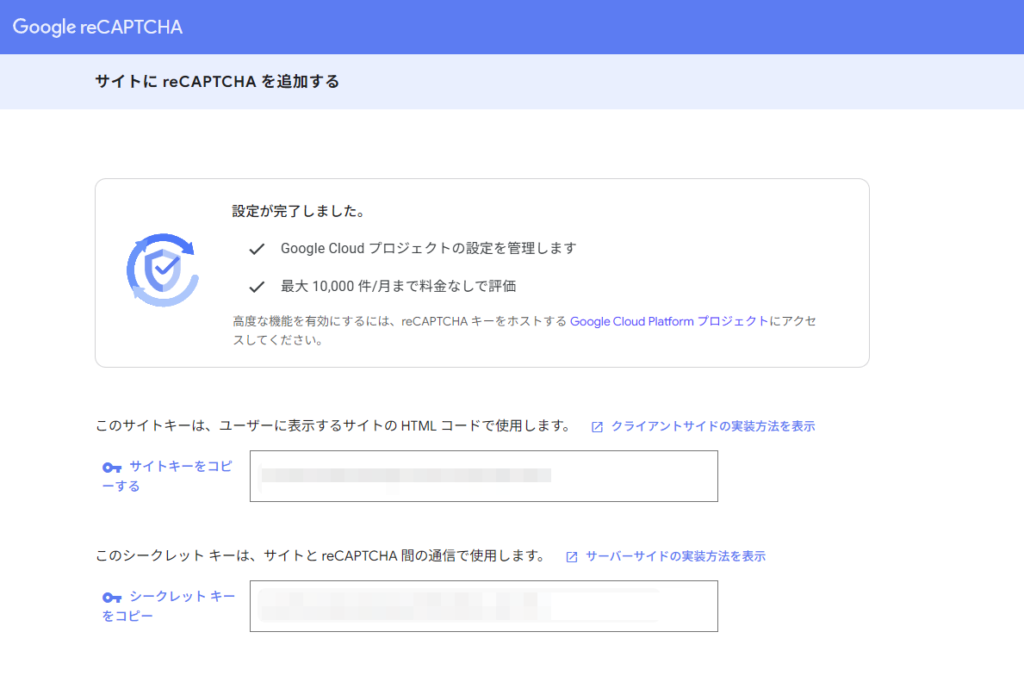Click the text 設定が完了しました。
This screenshot has width=1024, height=688.
pos(298,211)
